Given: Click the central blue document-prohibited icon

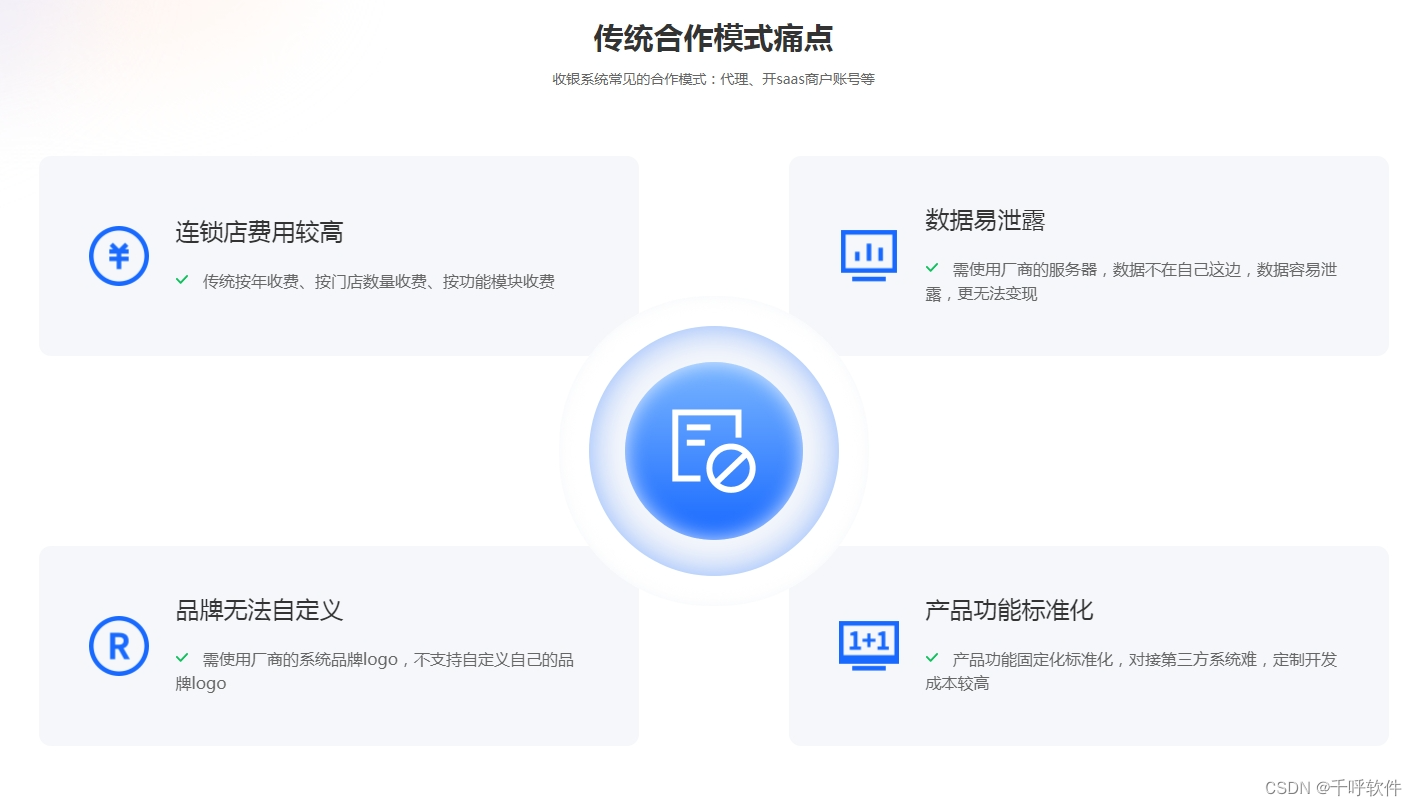Looking at the screenshot, I should [713, 451].
